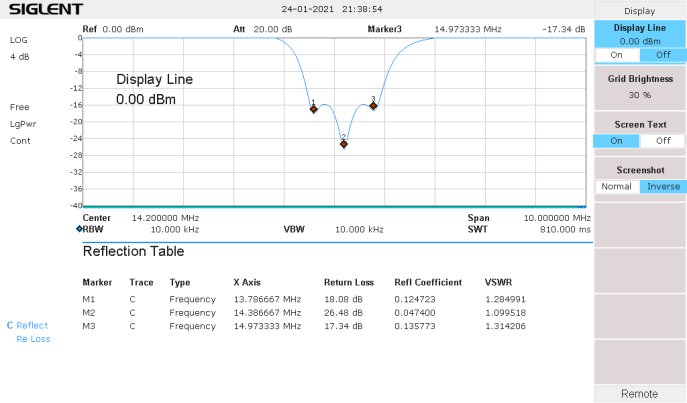
Task: Click the Display menu header
Action: point(639,10)
